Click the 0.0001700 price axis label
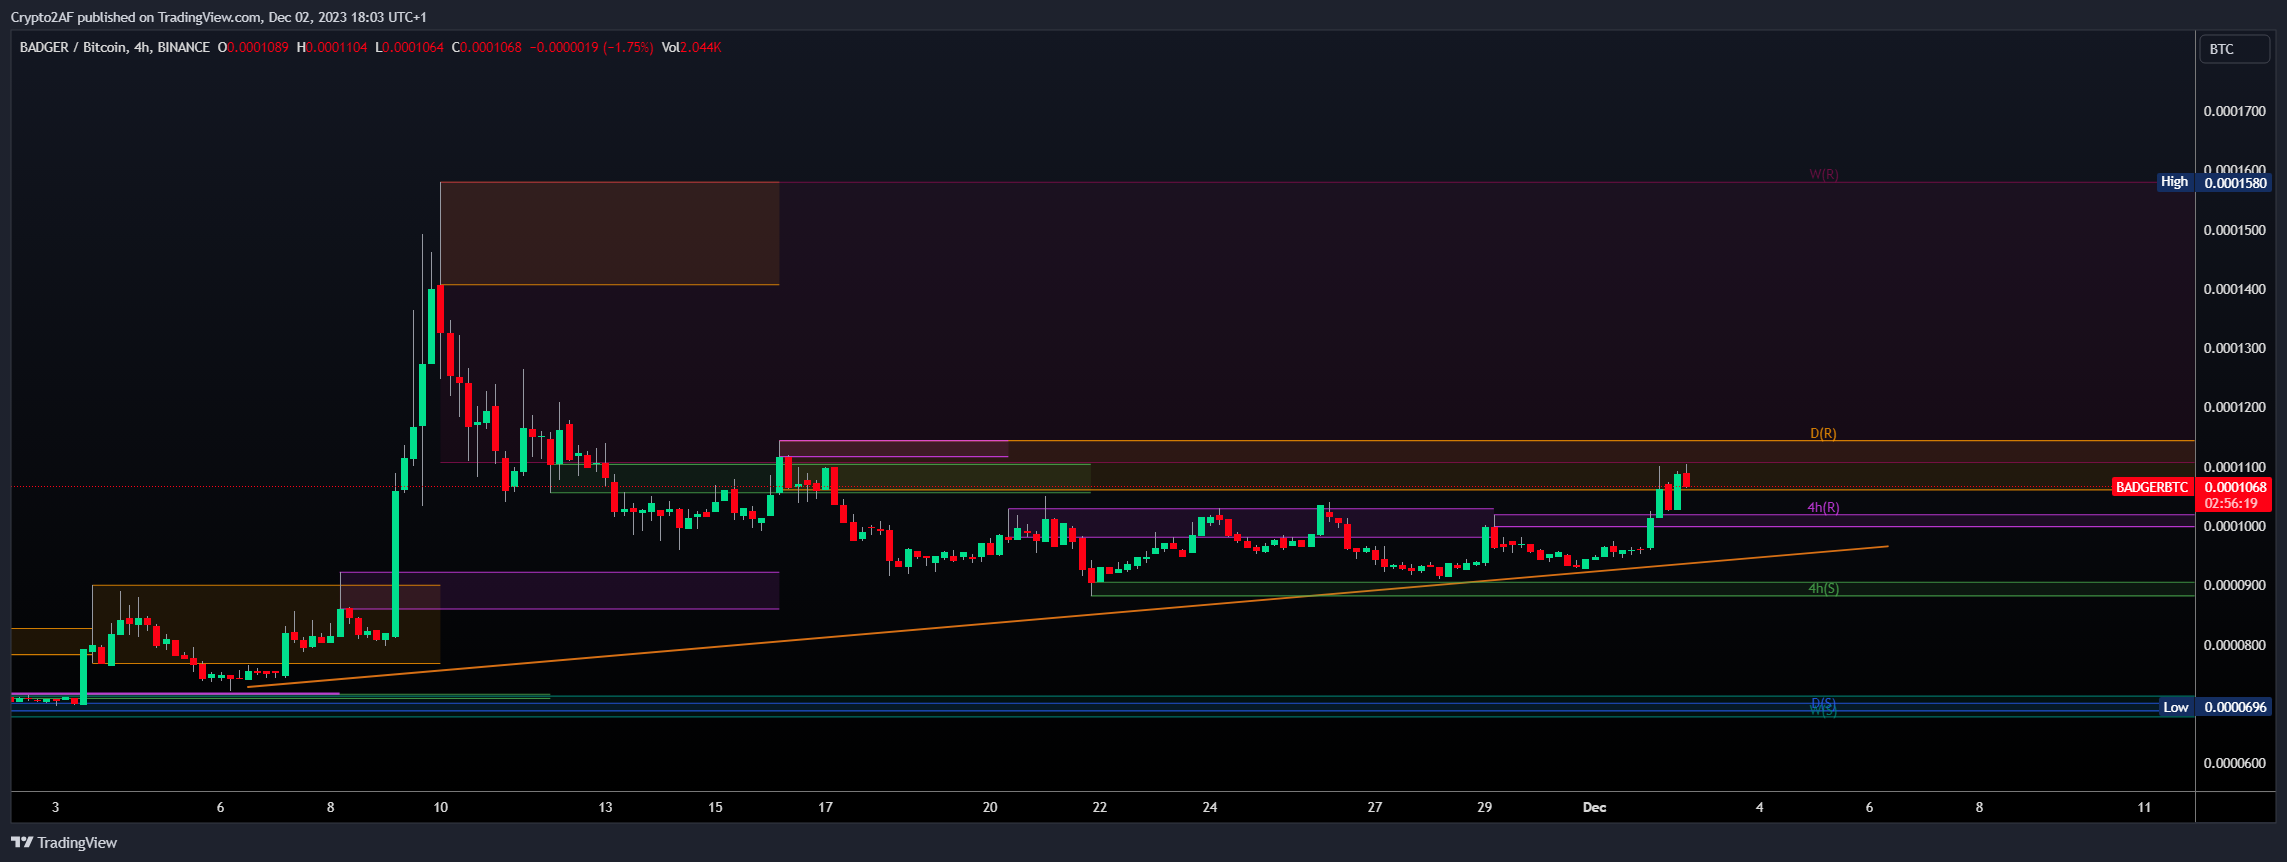 (x=2235, y=111)
